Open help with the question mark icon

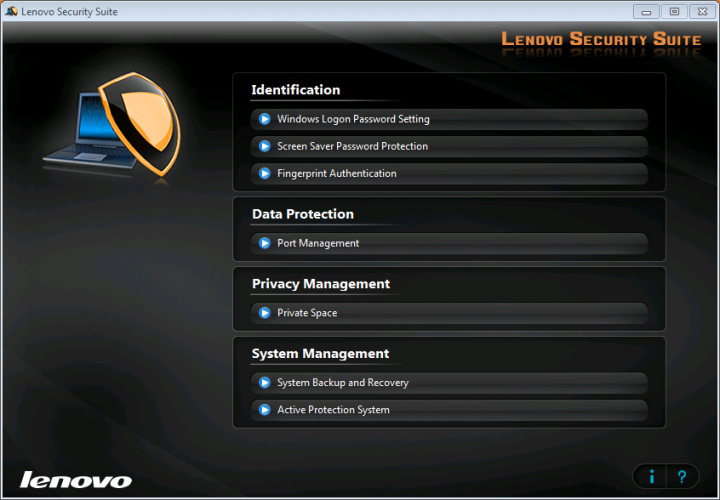tap(682, 477)
